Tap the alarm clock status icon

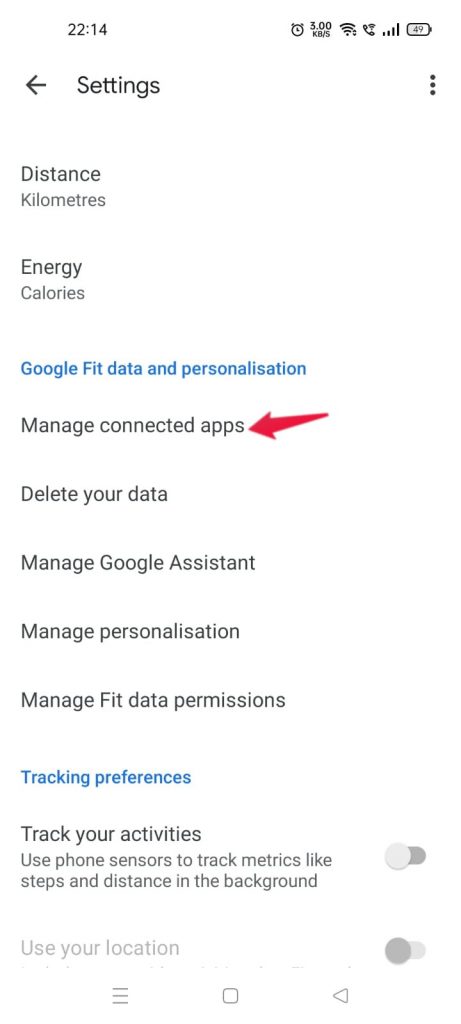297,29
